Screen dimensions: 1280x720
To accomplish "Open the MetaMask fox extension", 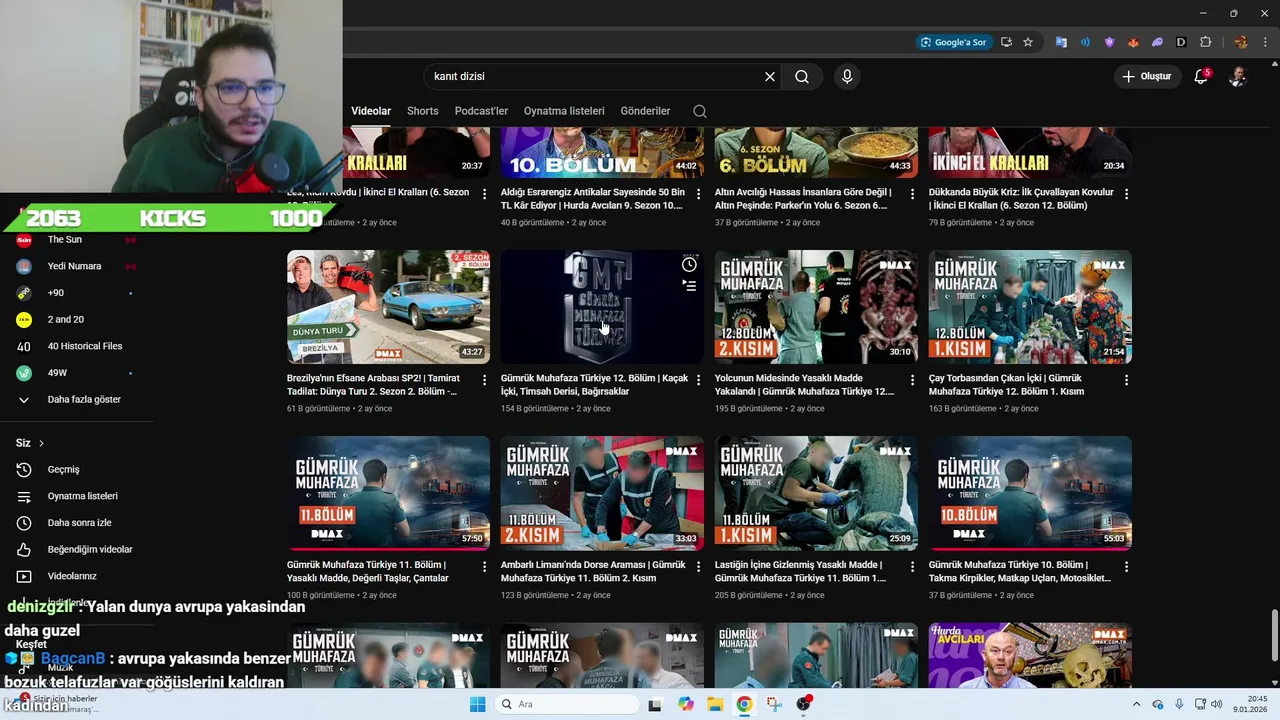I will click(x=1133, y=42).
